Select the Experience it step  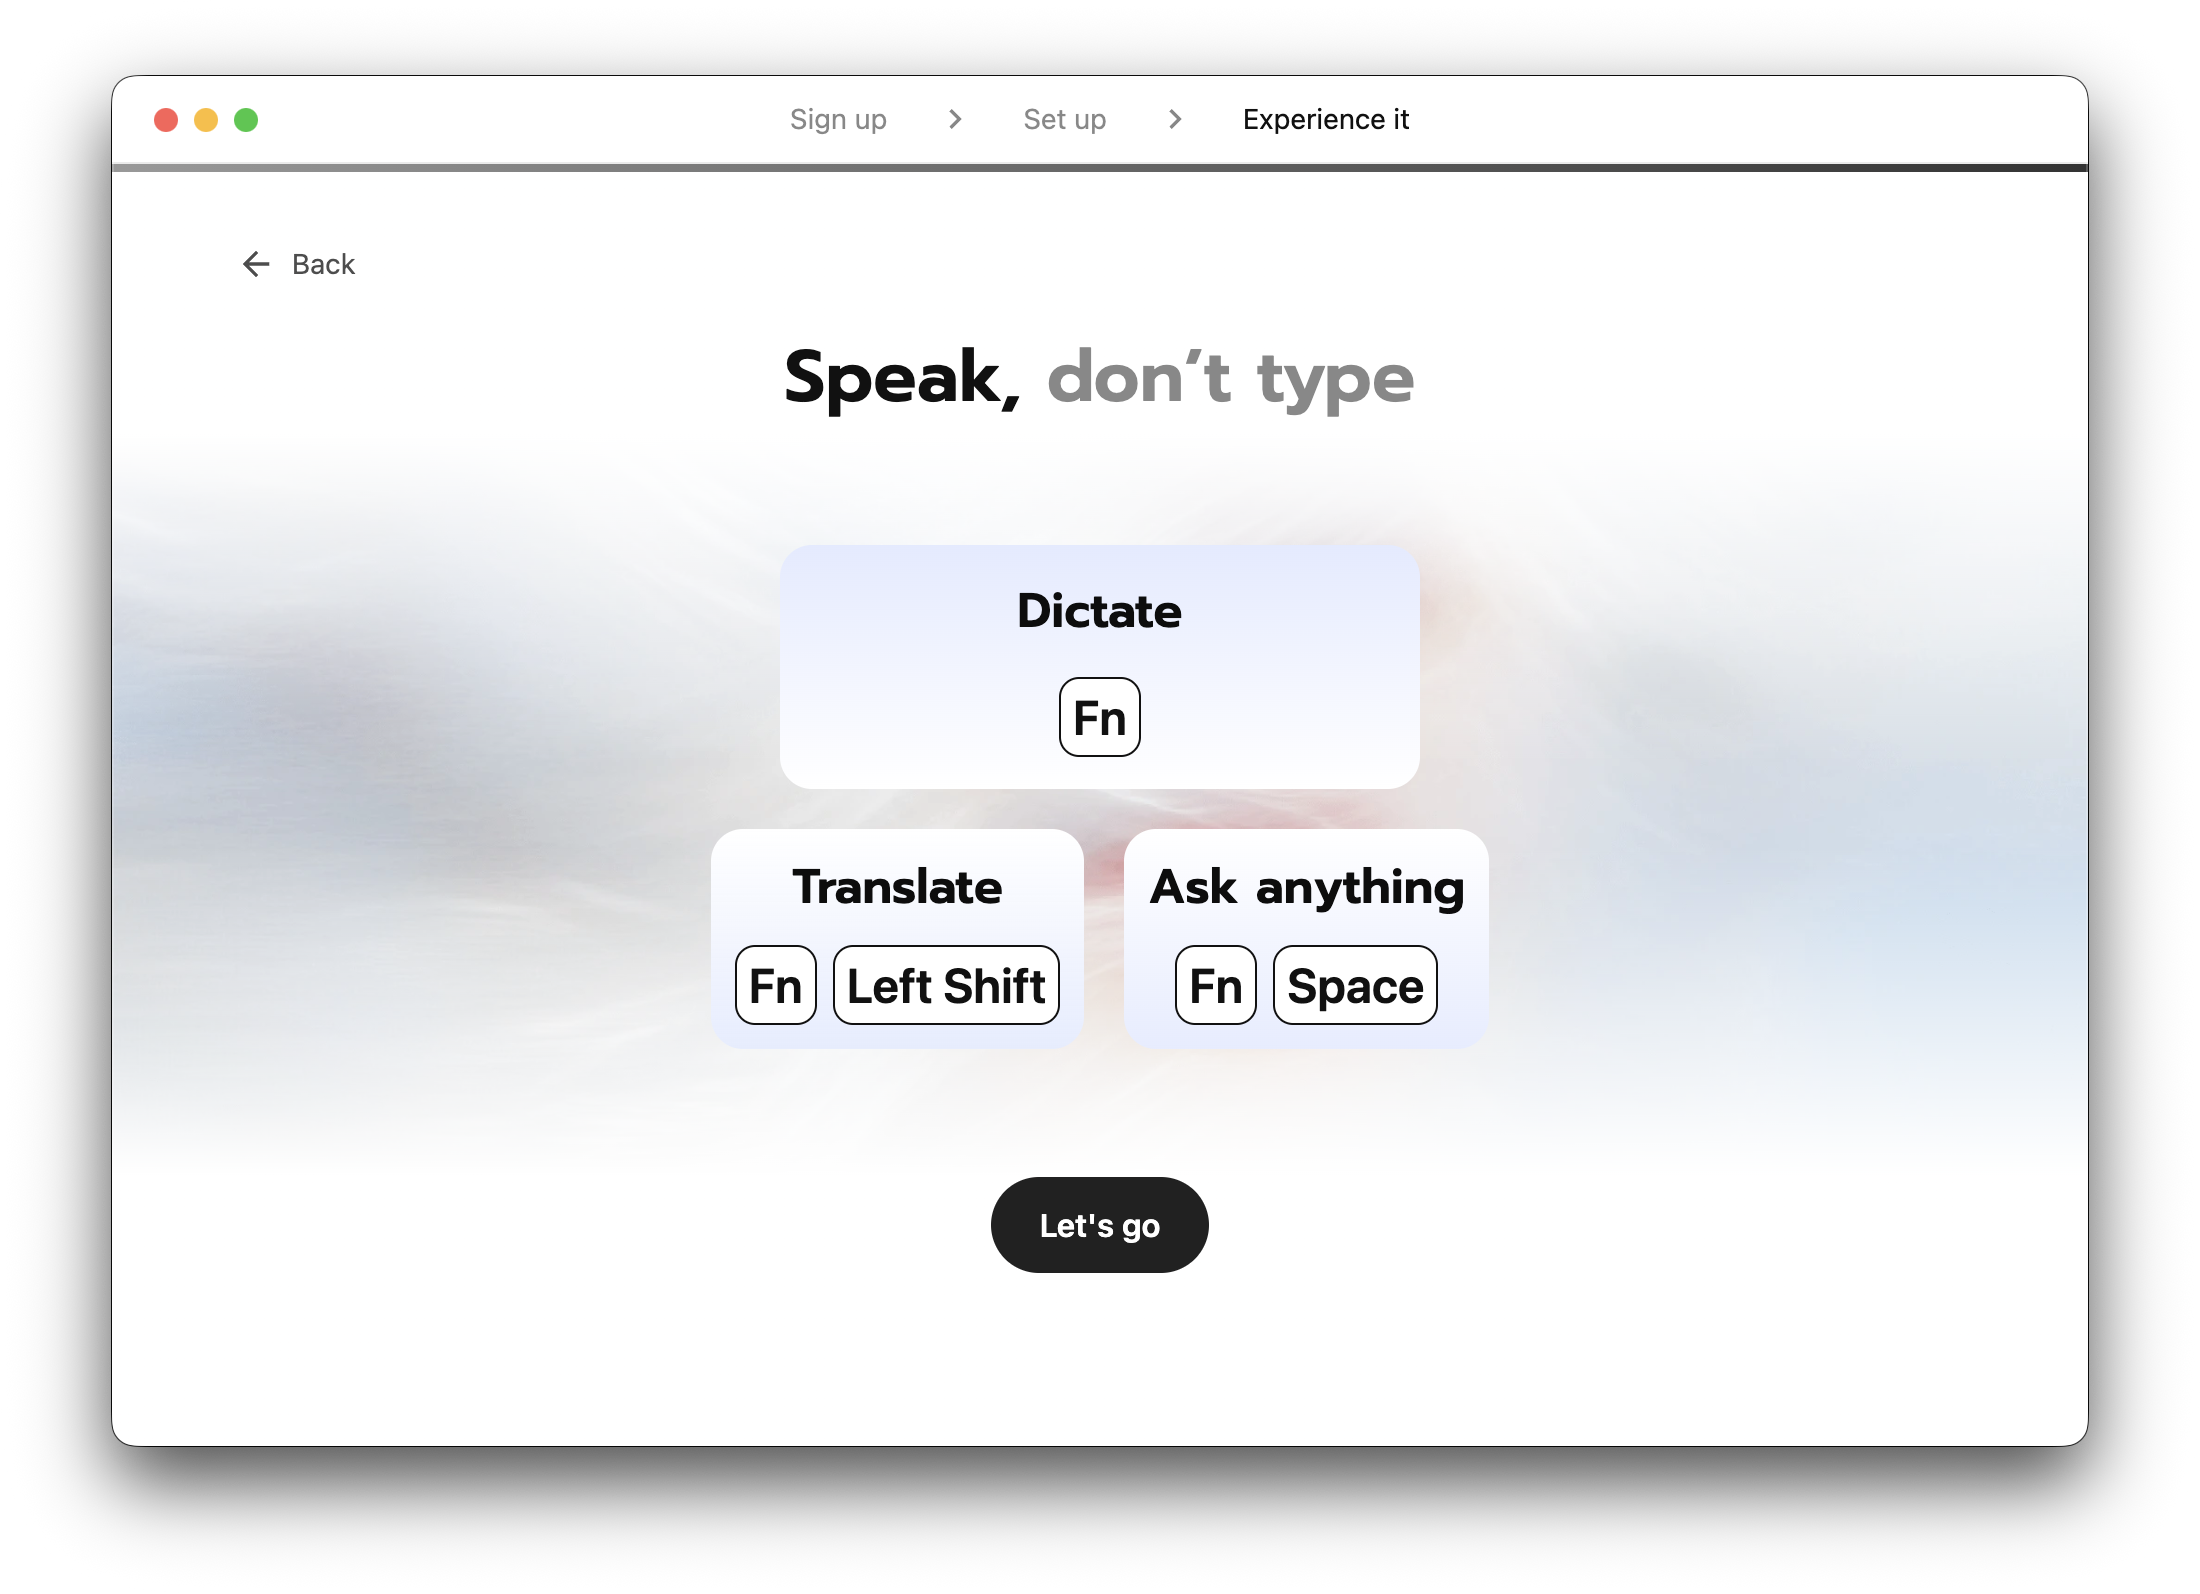[x=1325, y=120]
